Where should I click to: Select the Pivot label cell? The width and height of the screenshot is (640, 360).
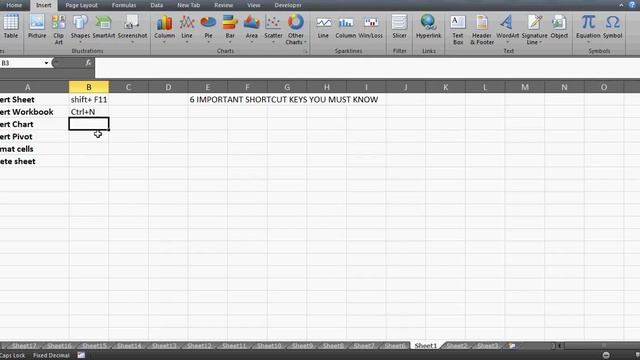click(34, 136)
